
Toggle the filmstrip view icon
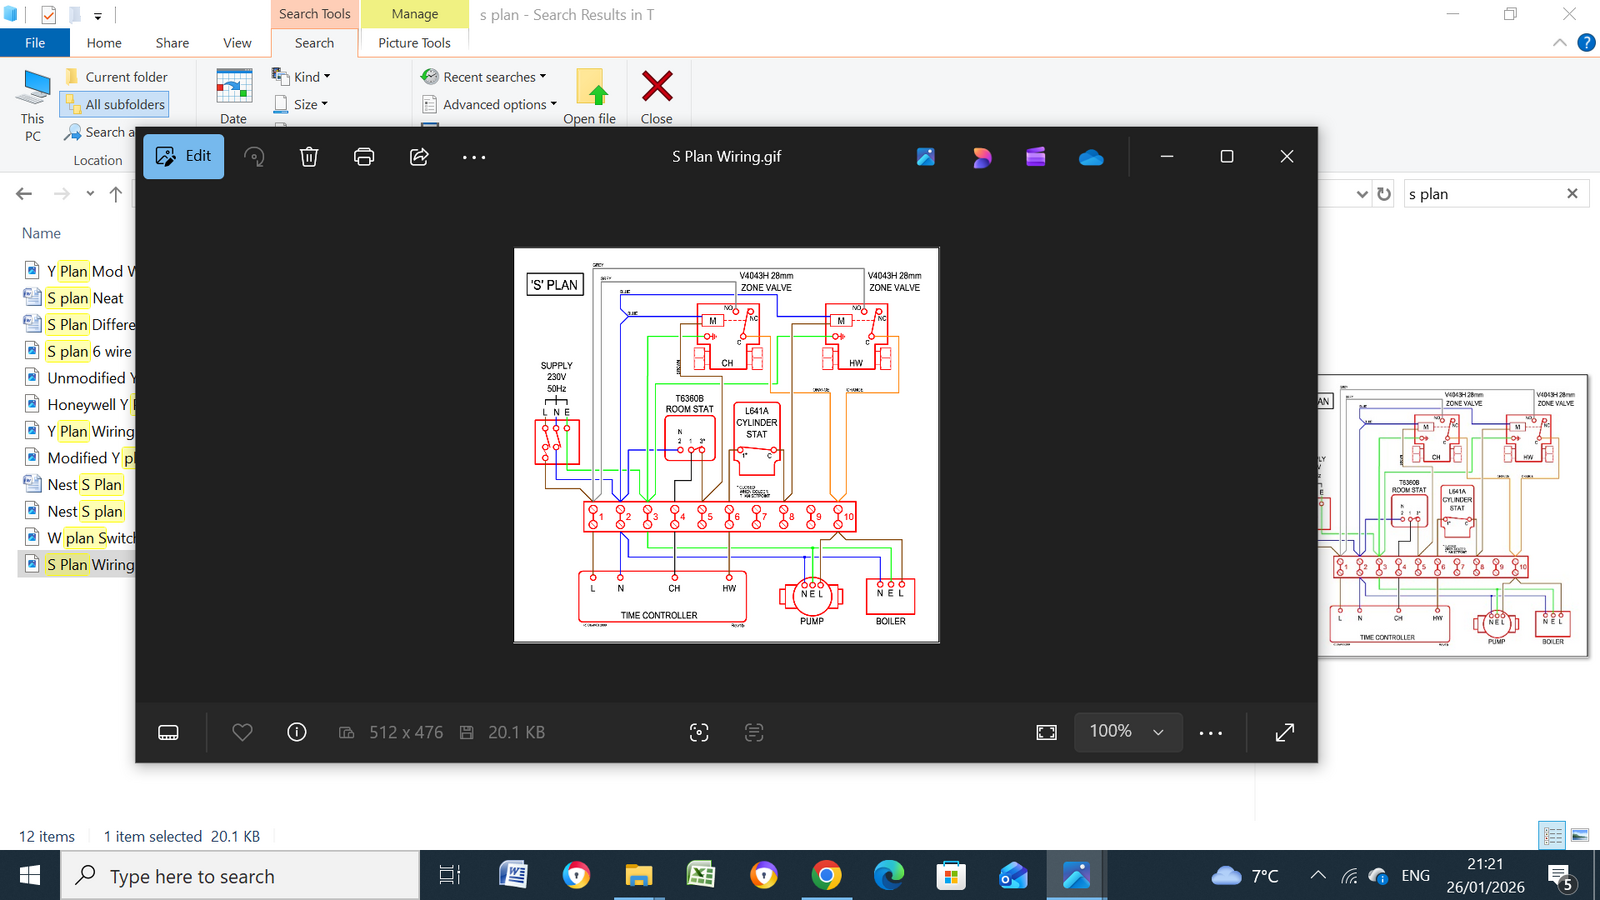(168, 733)
